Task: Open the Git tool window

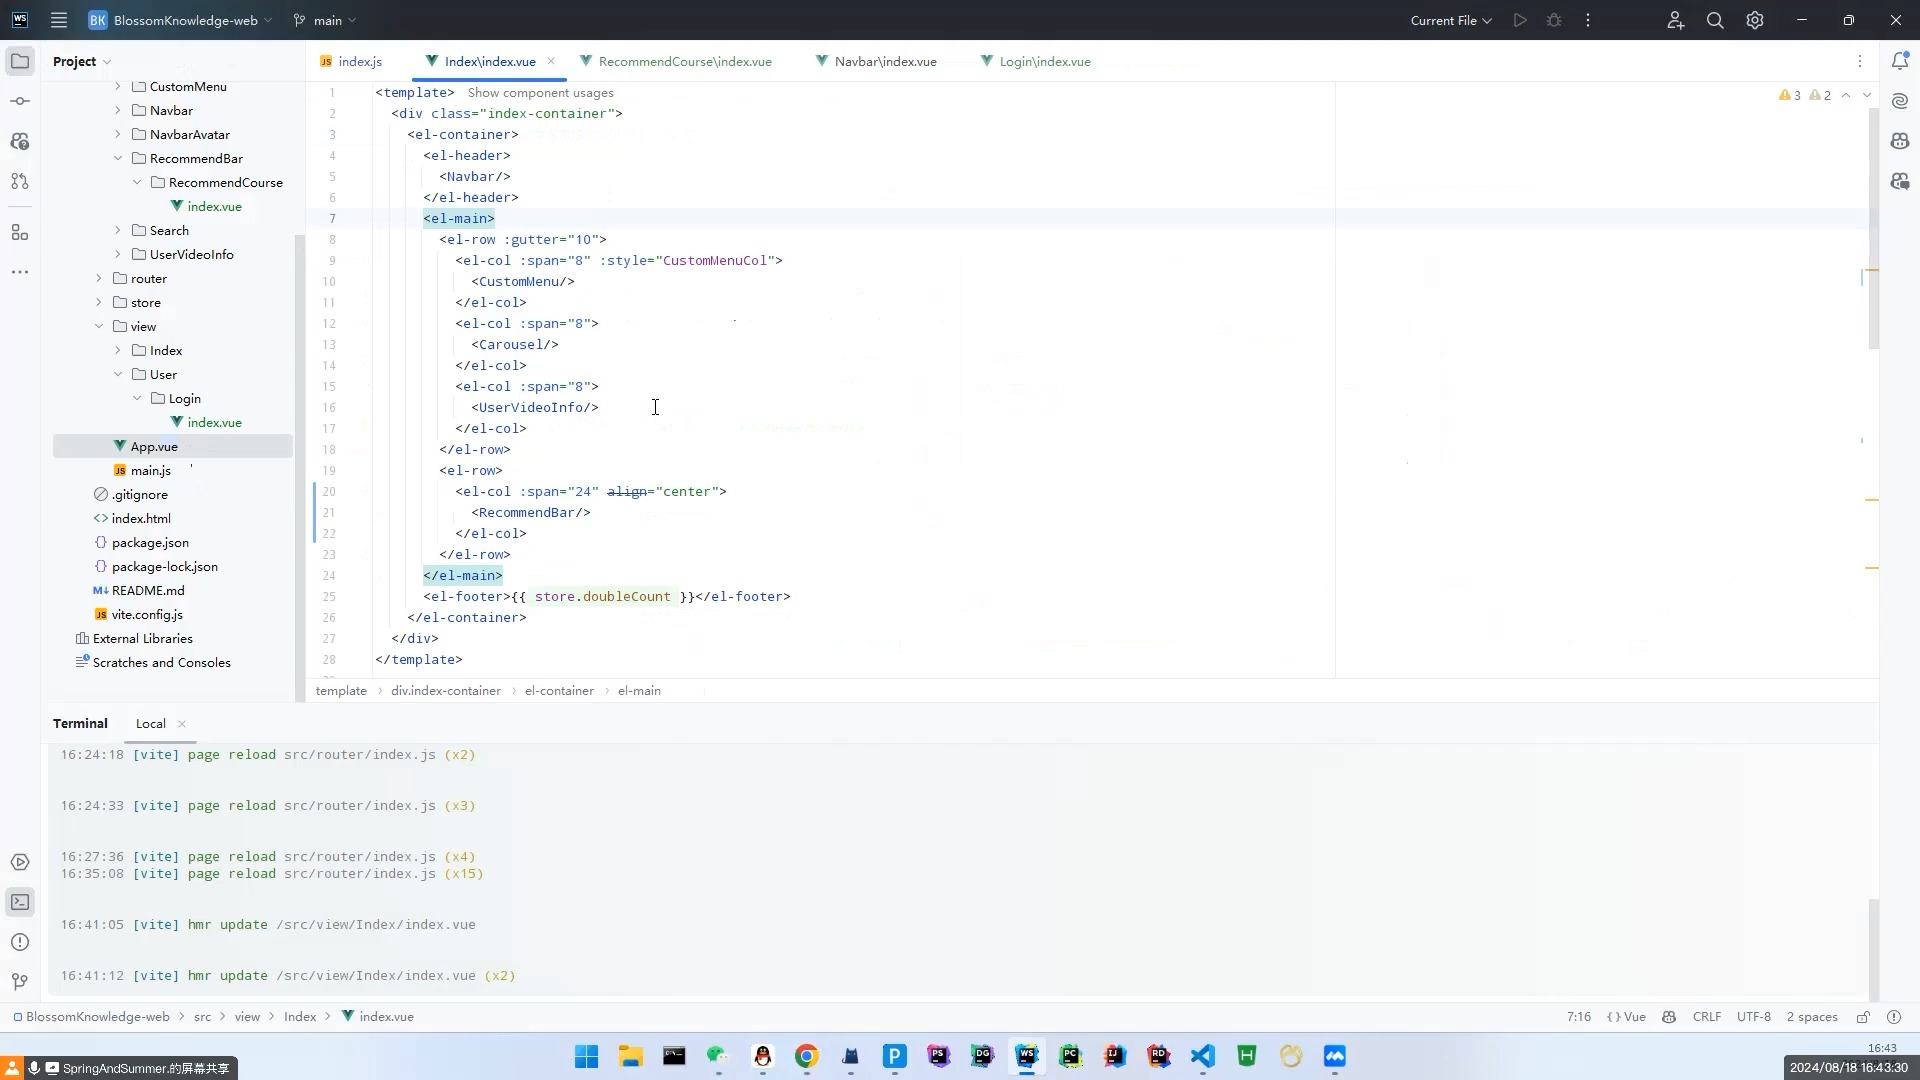Action: 20,982
